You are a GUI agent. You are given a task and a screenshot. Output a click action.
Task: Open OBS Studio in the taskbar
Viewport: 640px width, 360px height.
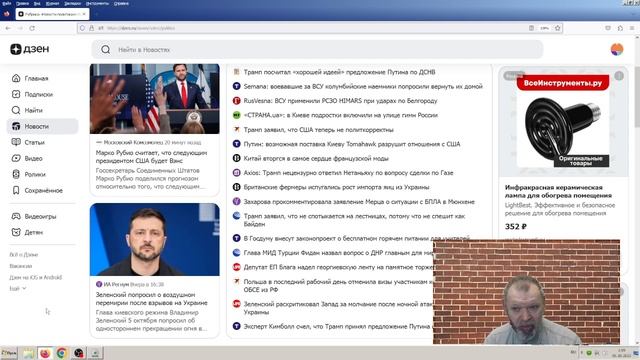pos(79,353)
